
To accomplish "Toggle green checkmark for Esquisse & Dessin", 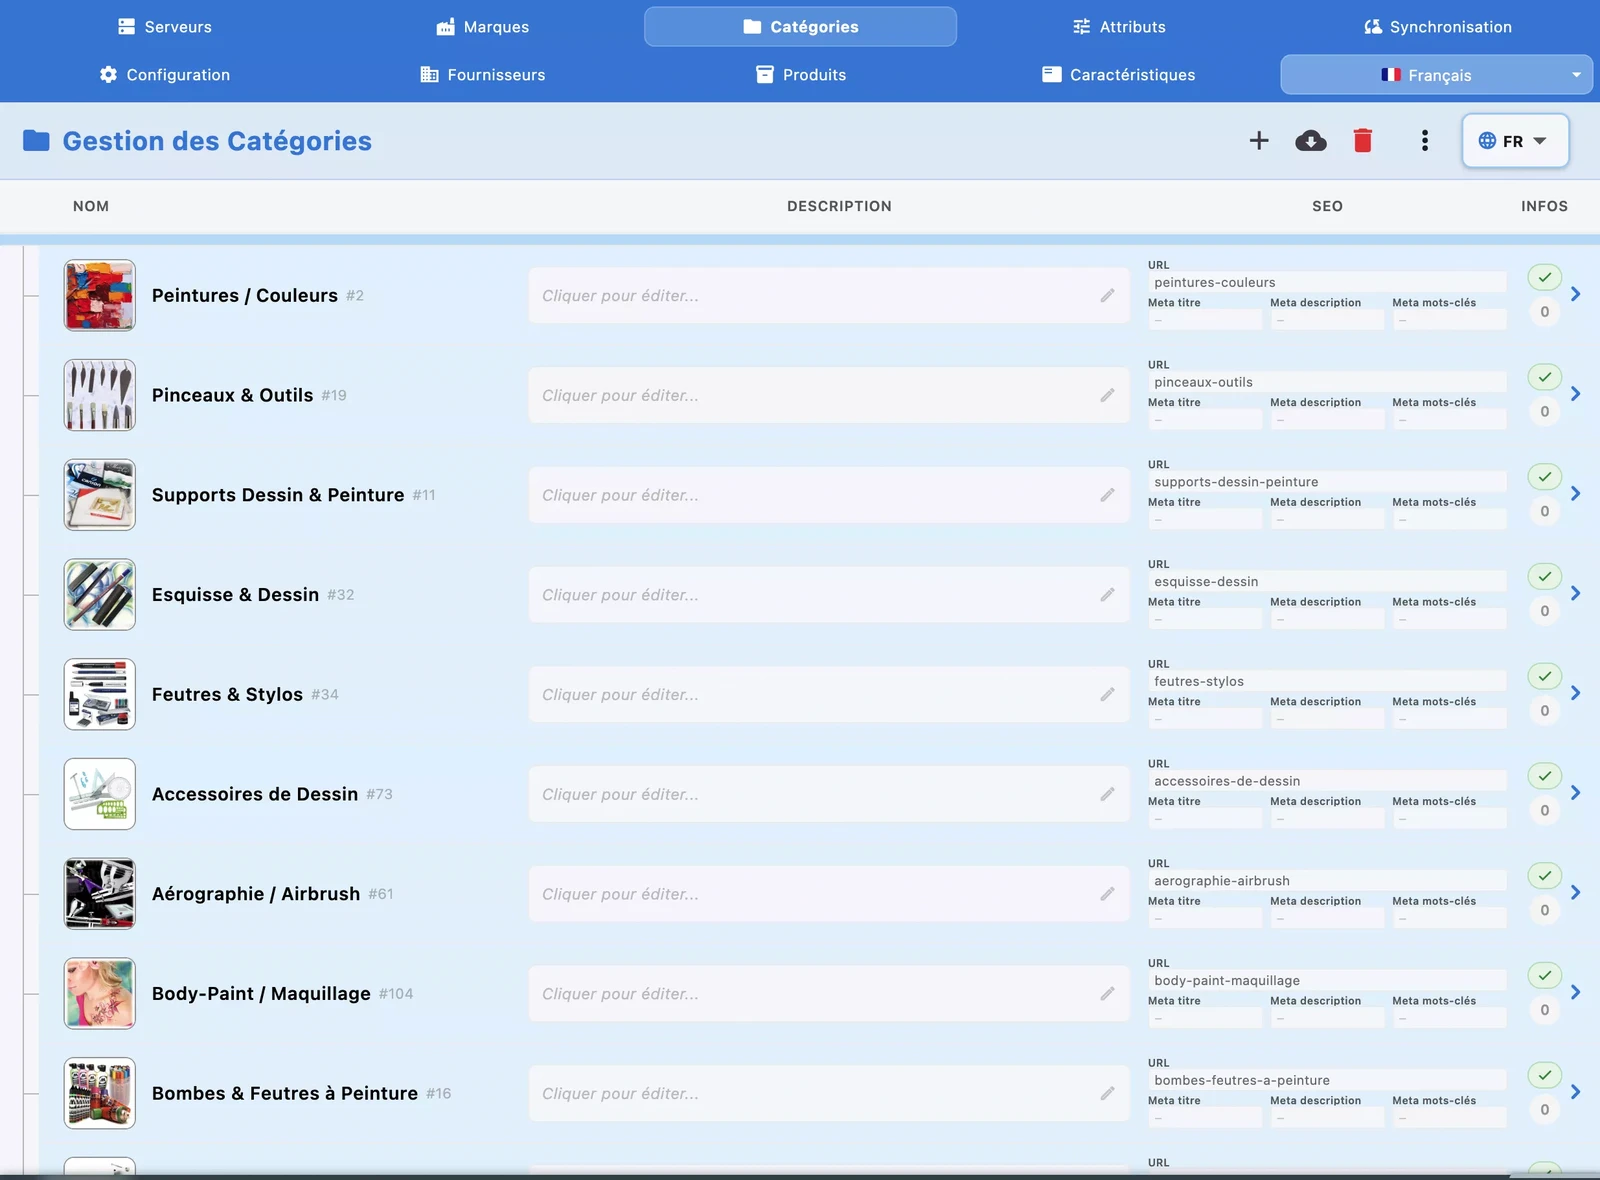I will click(1544, 577).
